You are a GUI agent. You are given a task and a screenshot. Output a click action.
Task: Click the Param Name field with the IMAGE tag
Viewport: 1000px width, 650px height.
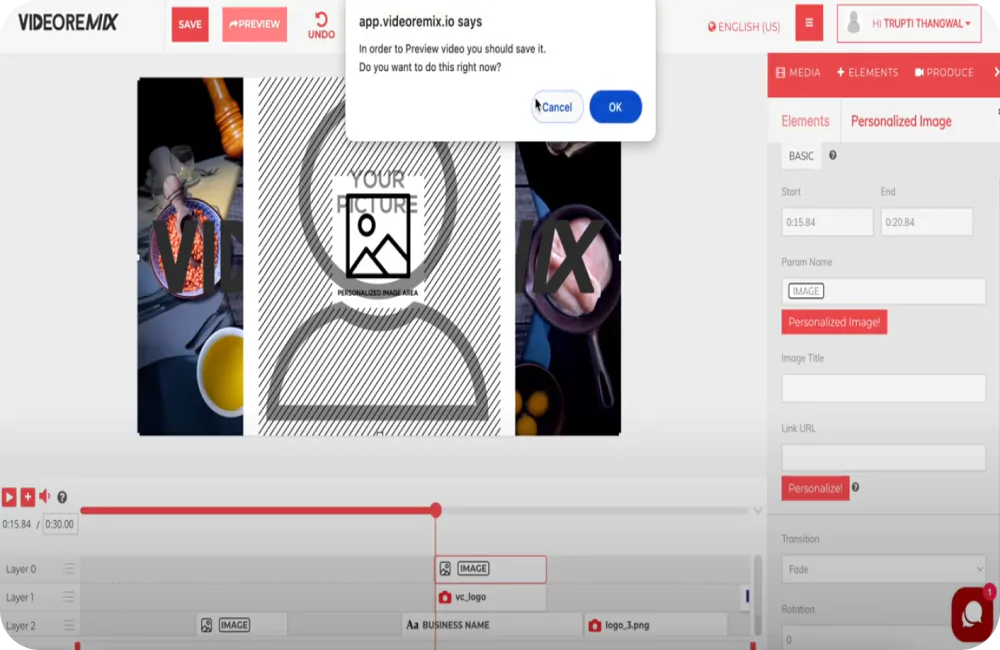click(x=883, y=291)
